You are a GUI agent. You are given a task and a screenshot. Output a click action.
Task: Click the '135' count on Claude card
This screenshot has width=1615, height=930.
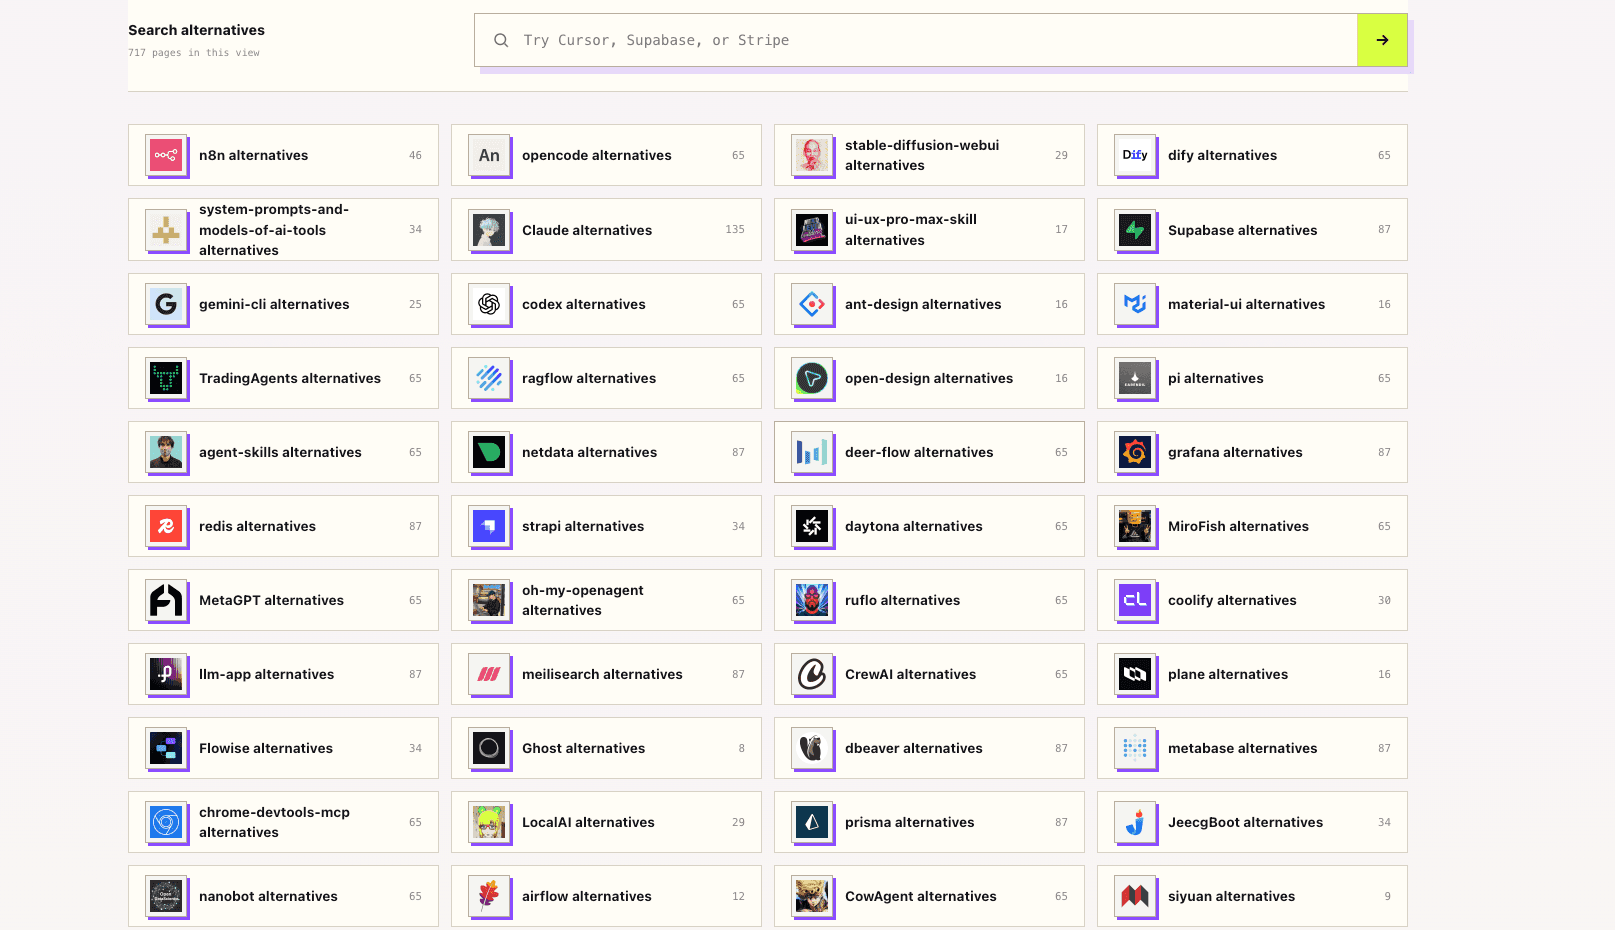[735, 229]
